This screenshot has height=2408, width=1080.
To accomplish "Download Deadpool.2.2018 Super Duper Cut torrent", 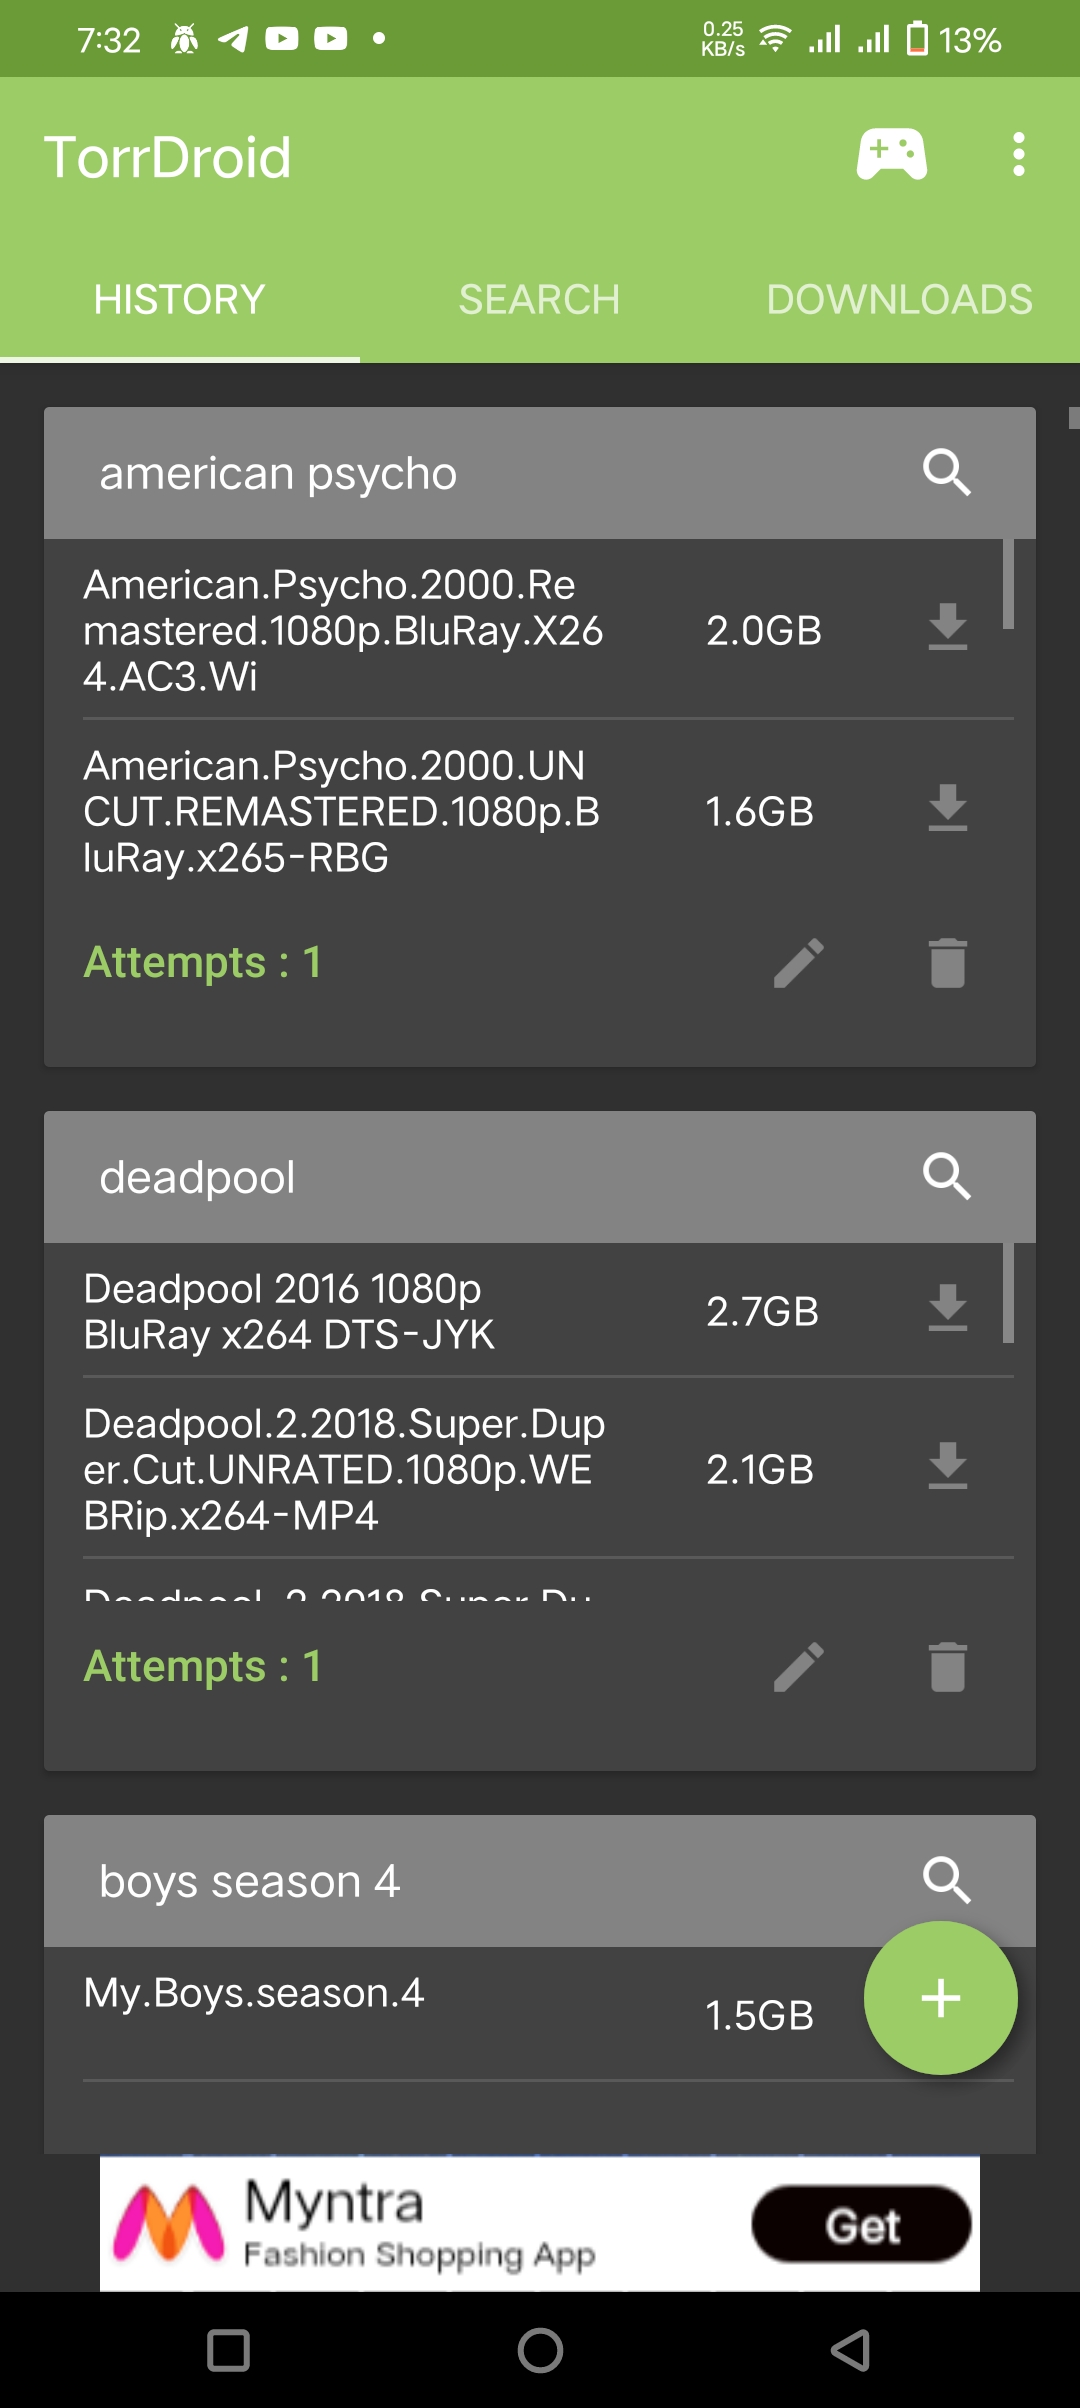I will (947, 1467).
